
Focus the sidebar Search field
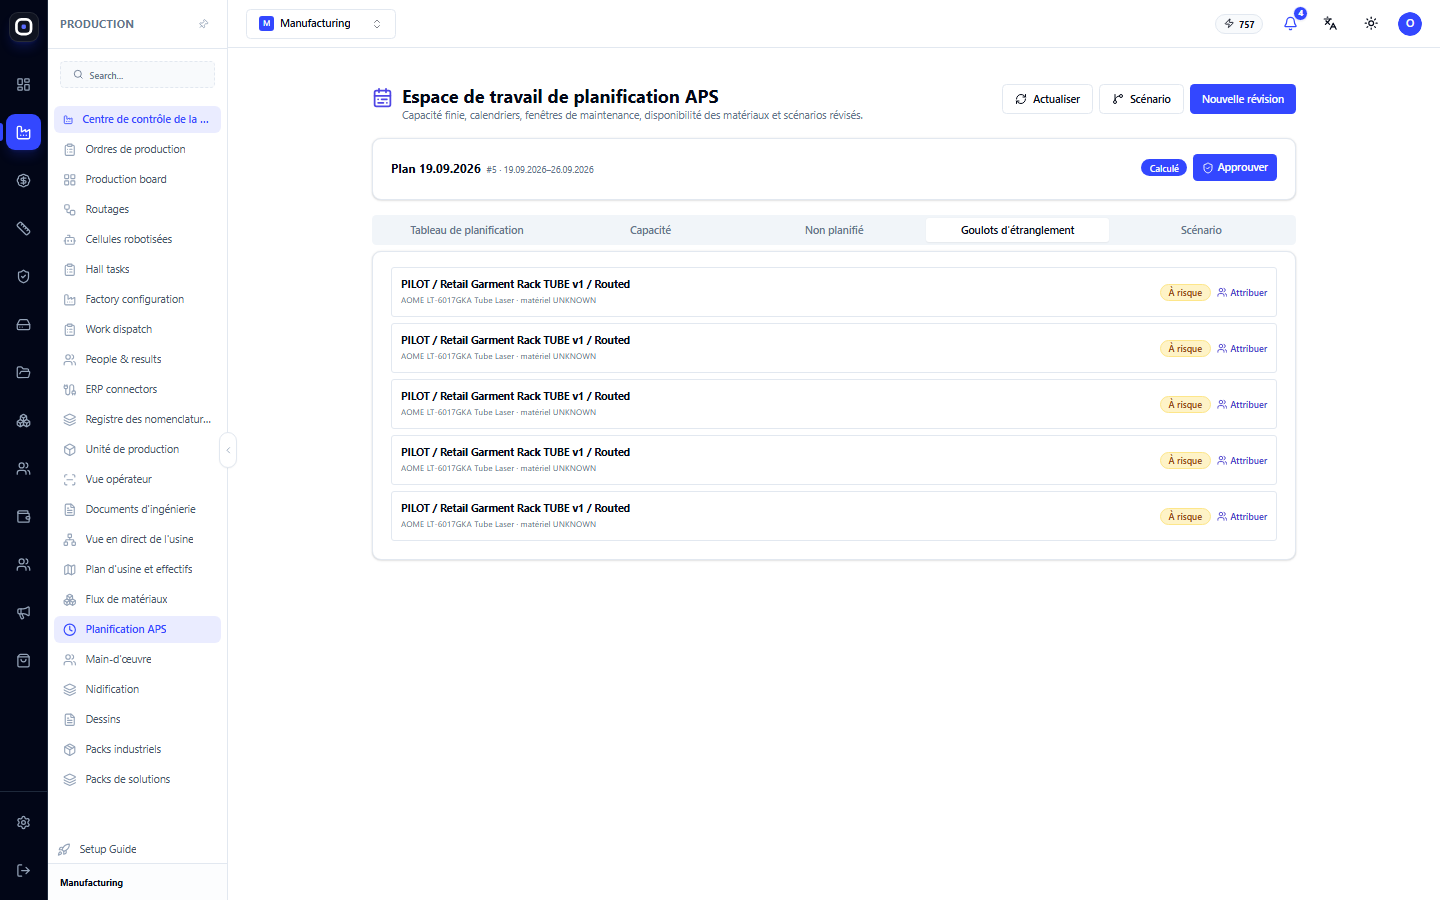click(x=137, y=75)
